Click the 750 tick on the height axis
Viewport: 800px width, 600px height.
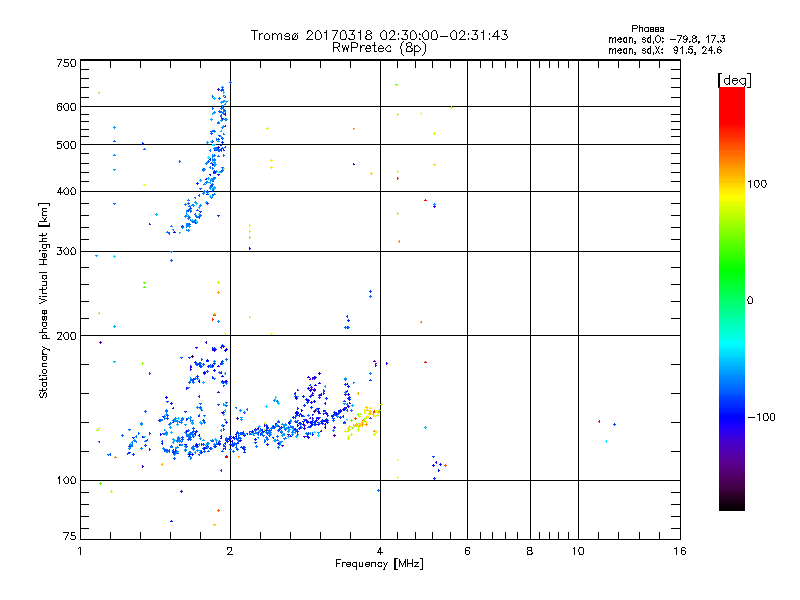tap(65, 63)
